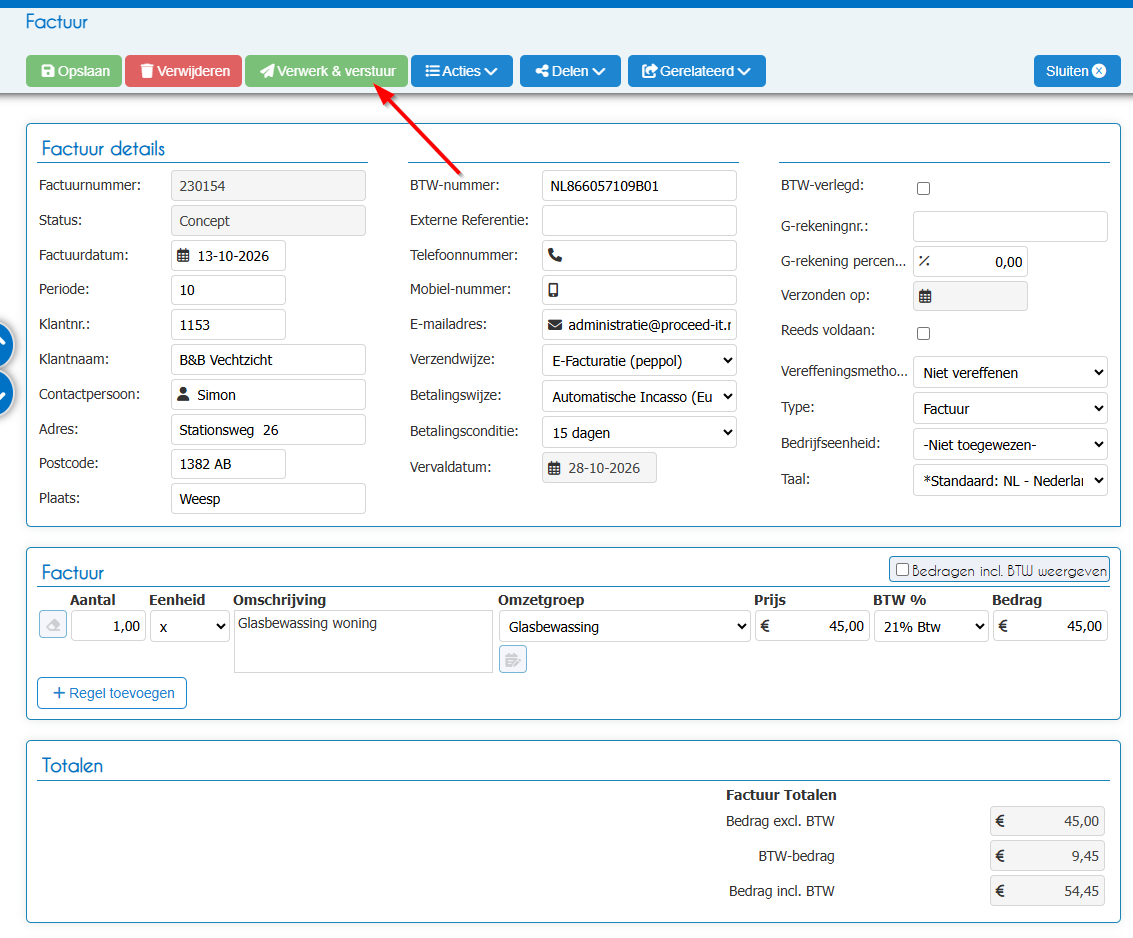Image resolution: width=1133 pixels, height=938 pixels.
Task: Open the Acties menu
Action: [462, 71]
